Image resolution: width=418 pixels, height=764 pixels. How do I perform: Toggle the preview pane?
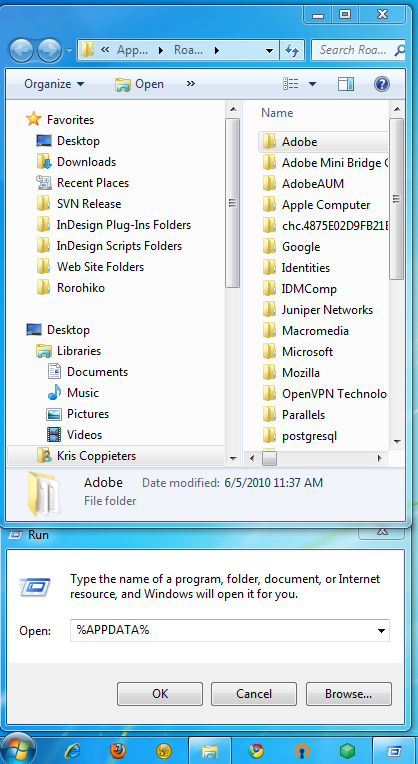point(346,84)
